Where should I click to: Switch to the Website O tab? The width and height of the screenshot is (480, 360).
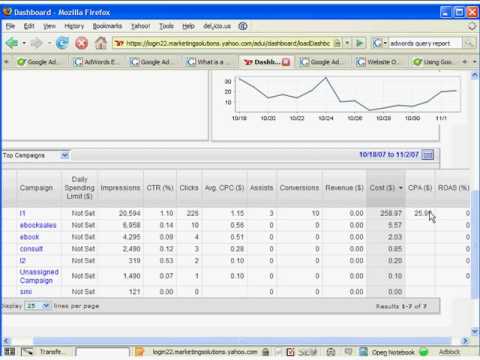(x=379, y=62)
